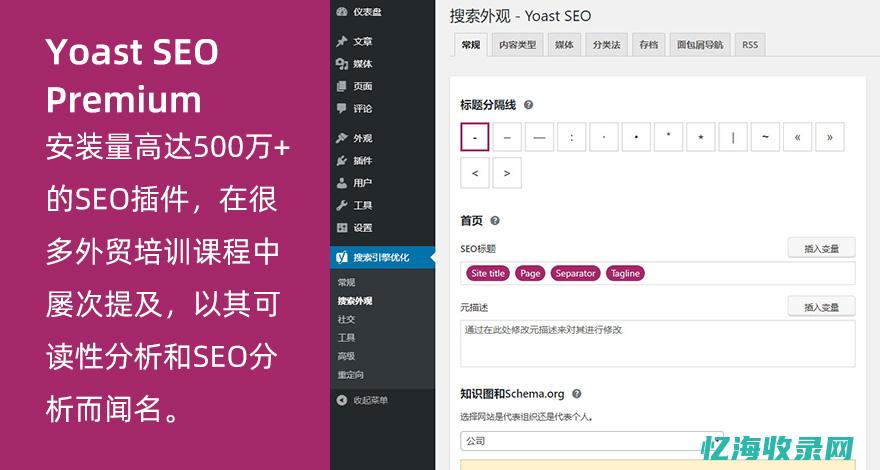880x470 pixels.
Task: Switch to the 内容类型 tab
Action: point(517,45)
